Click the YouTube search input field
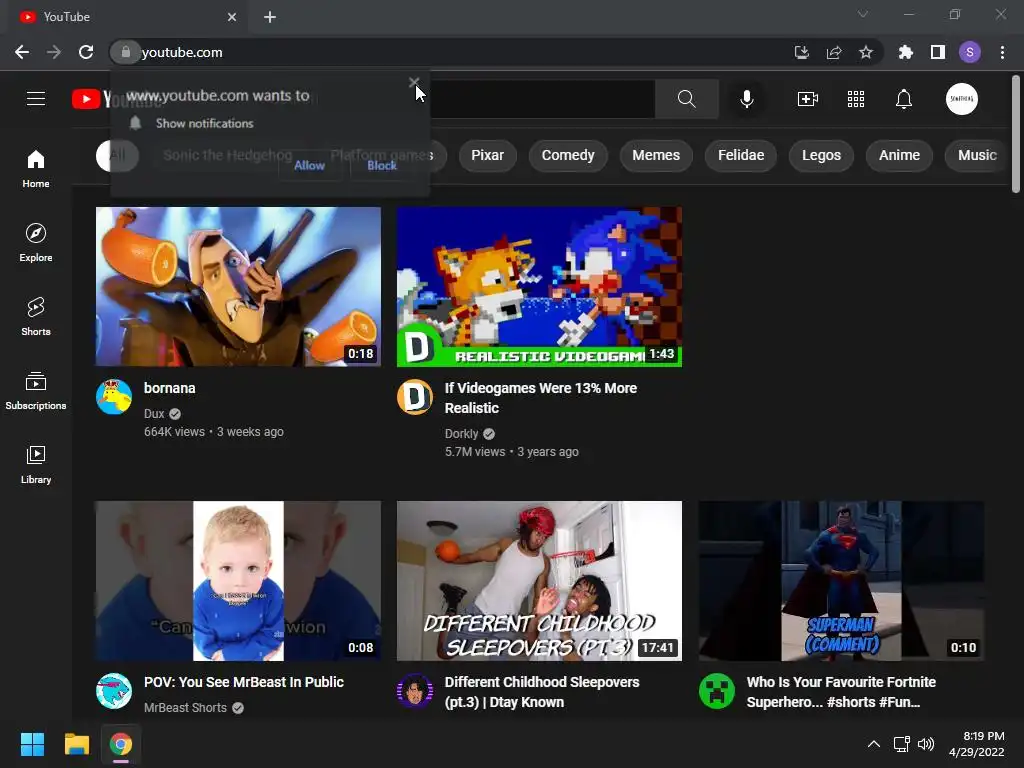 pos(542,99)
